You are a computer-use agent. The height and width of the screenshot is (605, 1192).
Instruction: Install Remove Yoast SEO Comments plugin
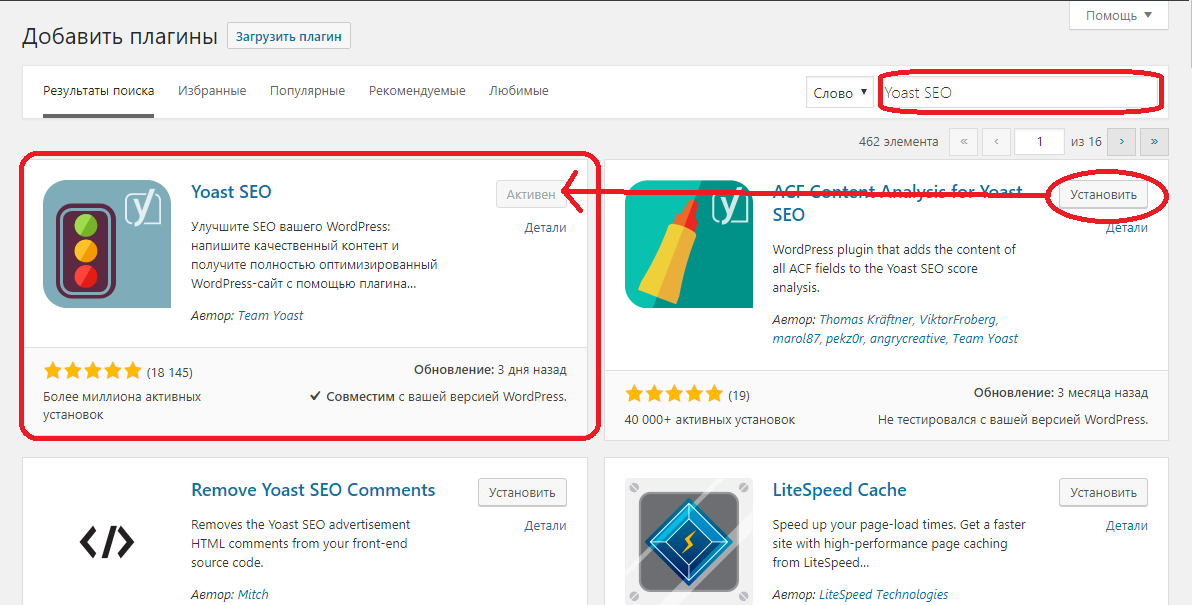coord(522,493)
